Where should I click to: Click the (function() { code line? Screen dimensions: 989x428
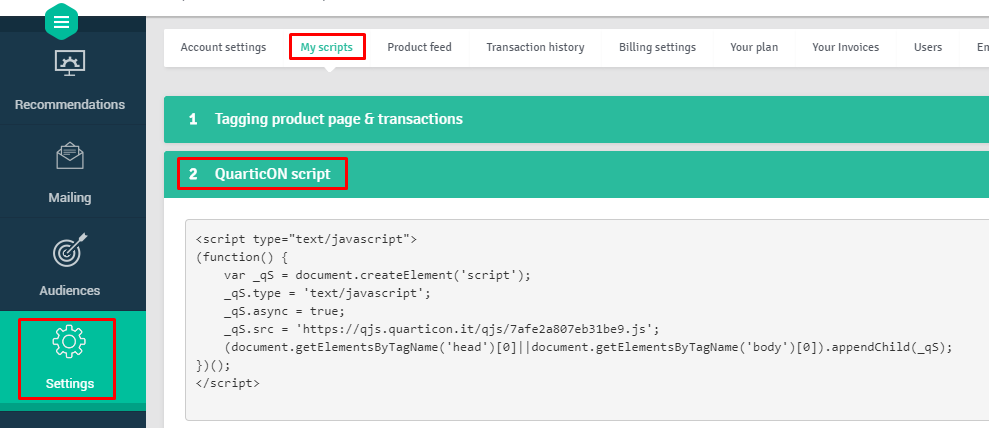[x=242, y=257]
